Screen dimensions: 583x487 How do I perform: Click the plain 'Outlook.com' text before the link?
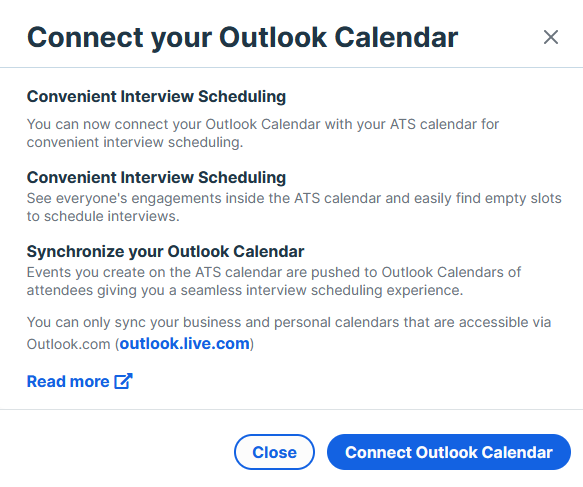(x=68, y=344)
